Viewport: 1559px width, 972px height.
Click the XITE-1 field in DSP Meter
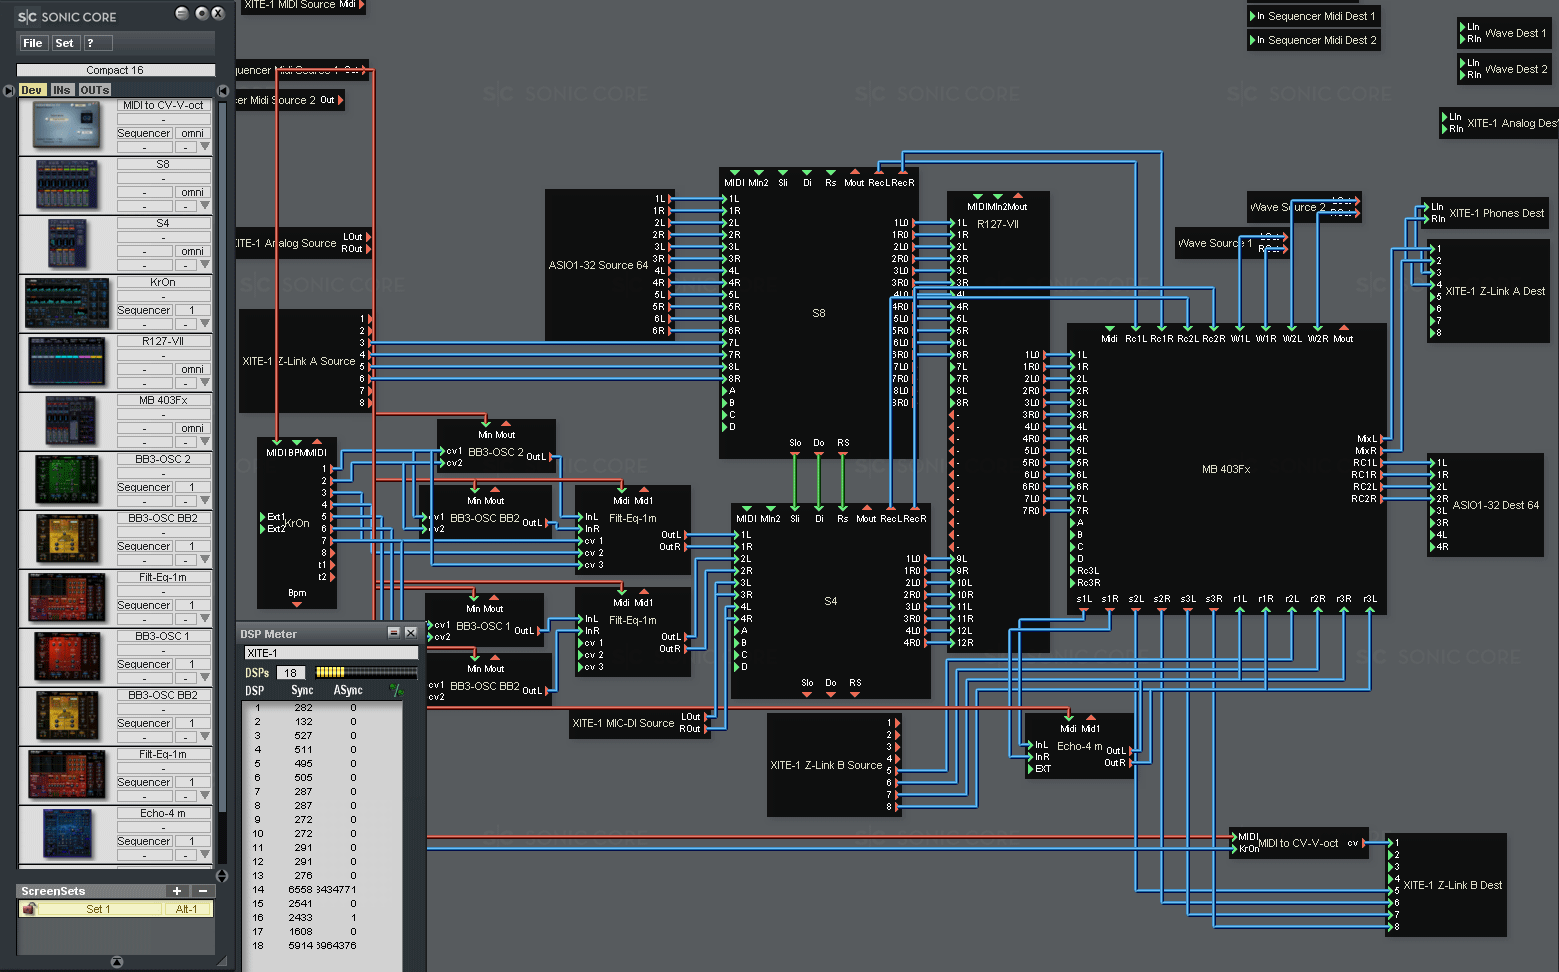(331, 653)
